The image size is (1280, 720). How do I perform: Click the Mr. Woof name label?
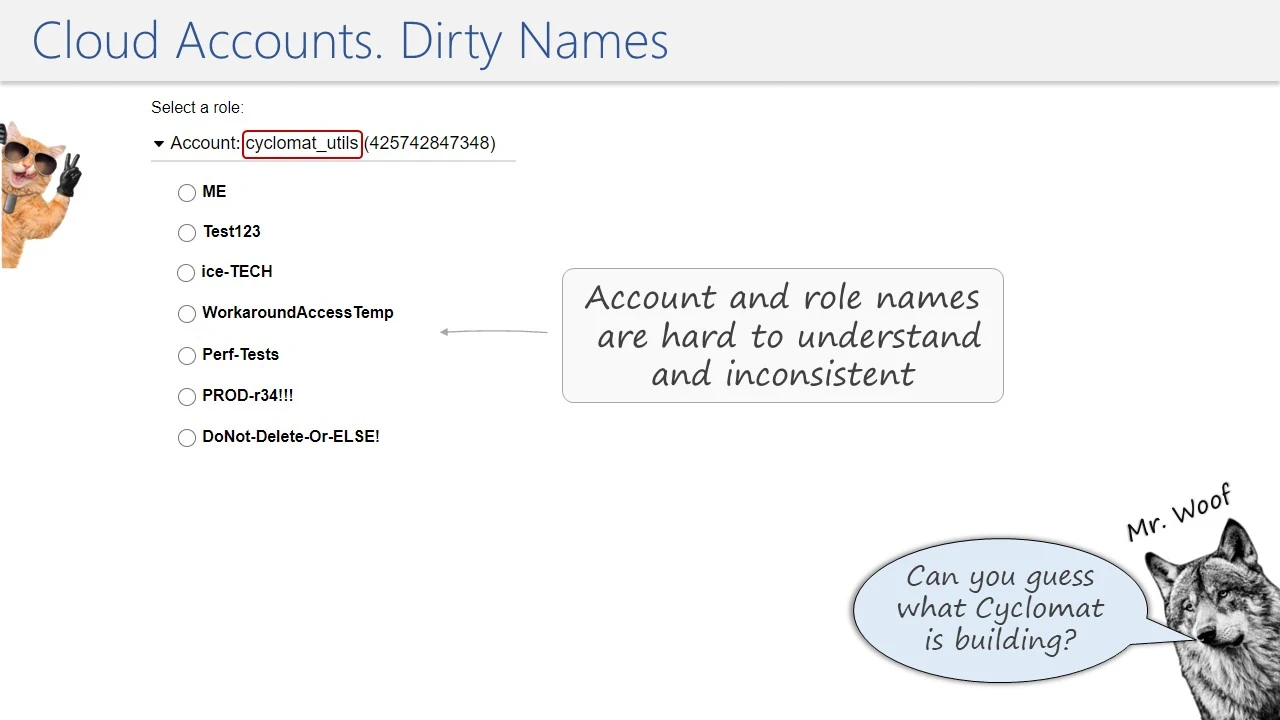point(1177,513)
